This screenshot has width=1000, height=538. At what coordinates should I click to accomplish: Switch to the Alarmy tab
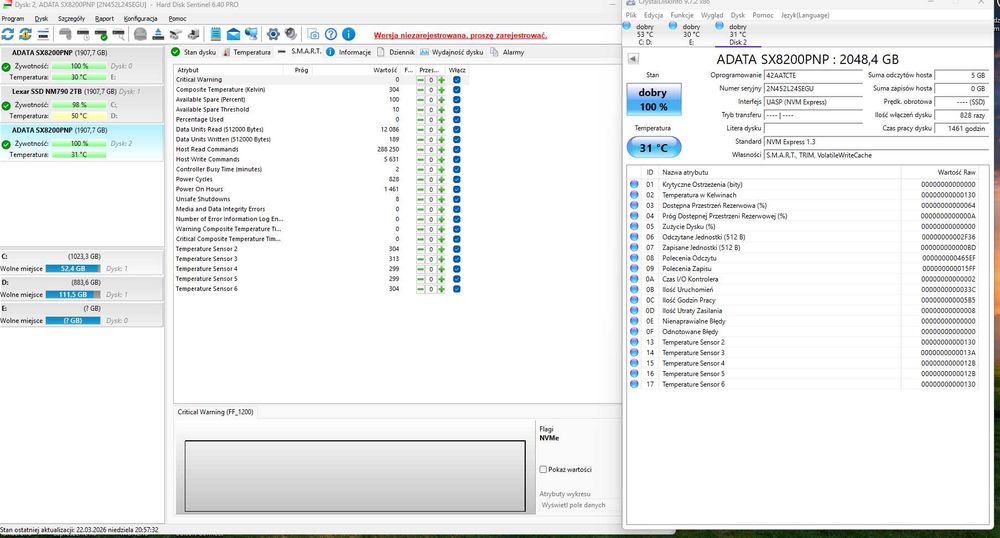[x=508, y=52]
